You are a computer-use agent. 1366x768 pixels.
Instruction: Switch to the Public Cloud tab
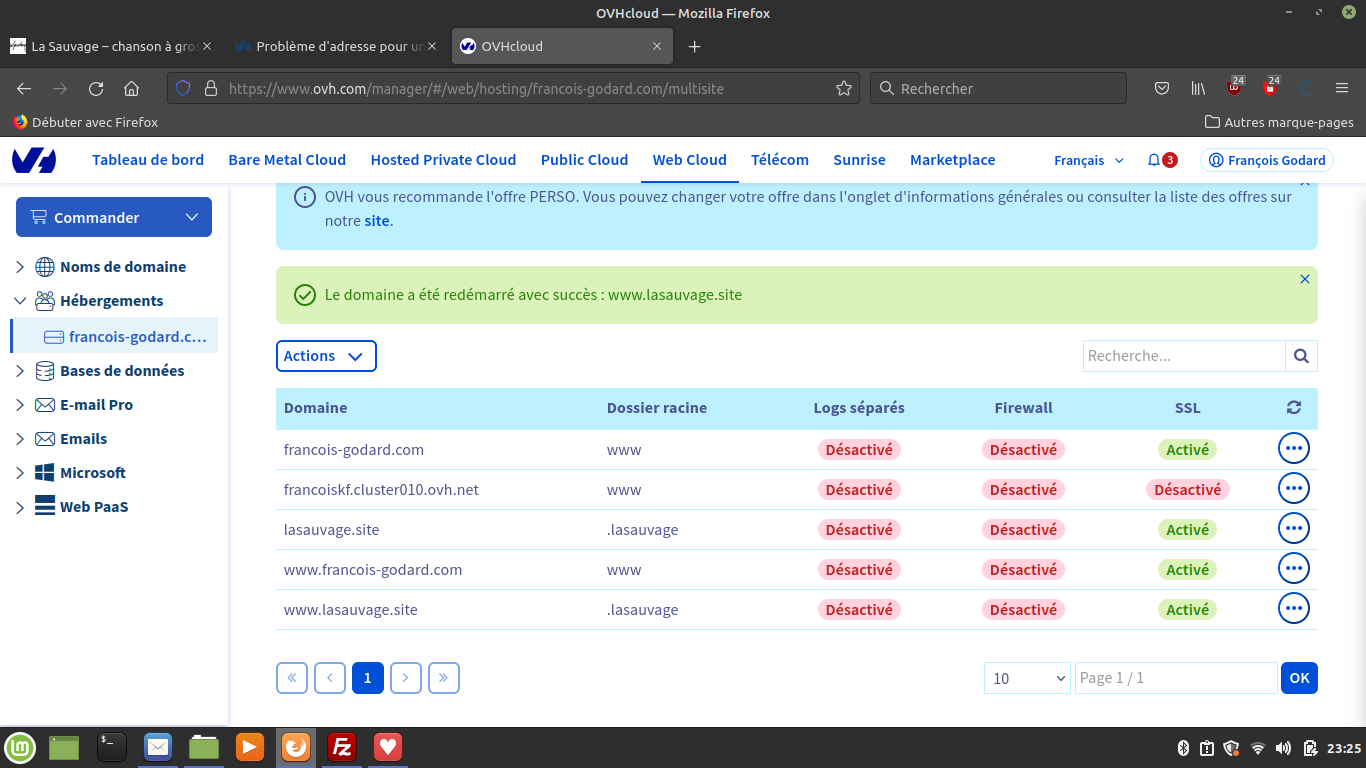(584, 160)
